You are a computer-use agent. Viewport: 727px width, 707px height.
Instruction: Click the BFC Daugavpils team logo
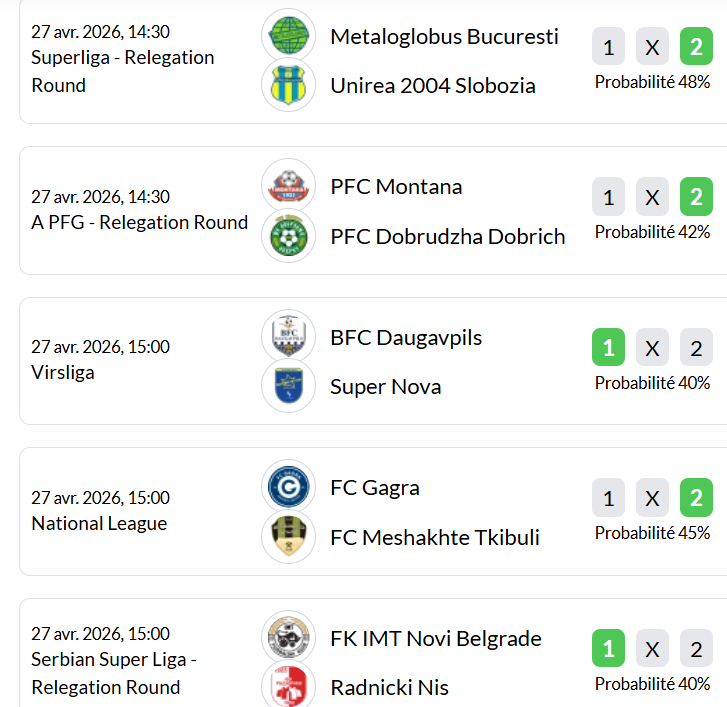(289, 337)
